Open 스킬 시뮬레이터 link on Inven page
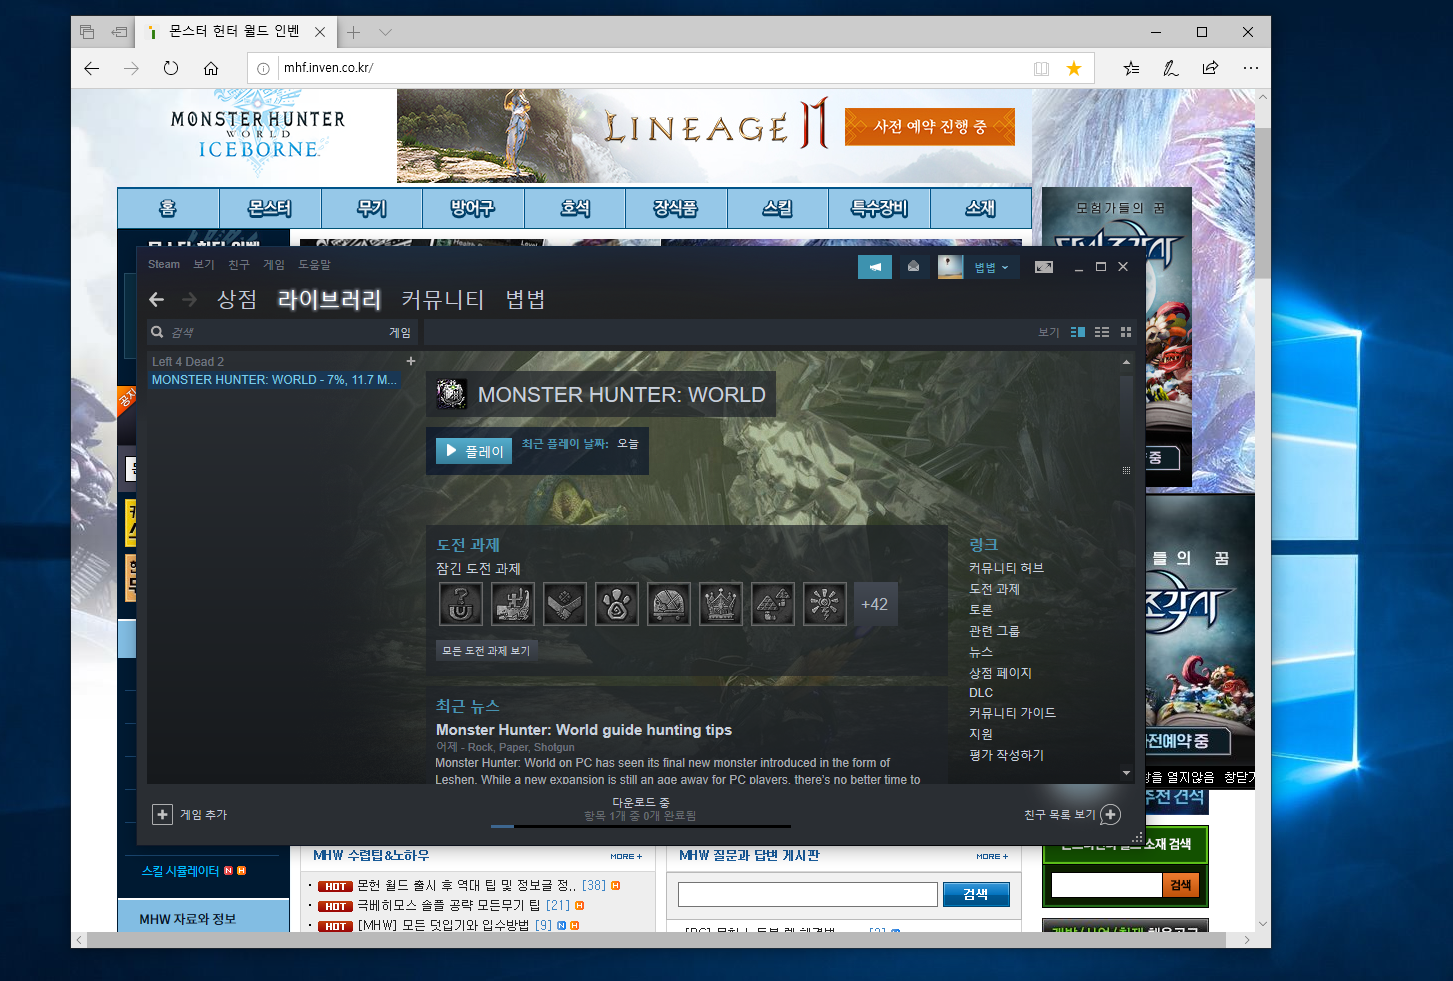This screenshot has height=981, width=1453. (180, 871)
